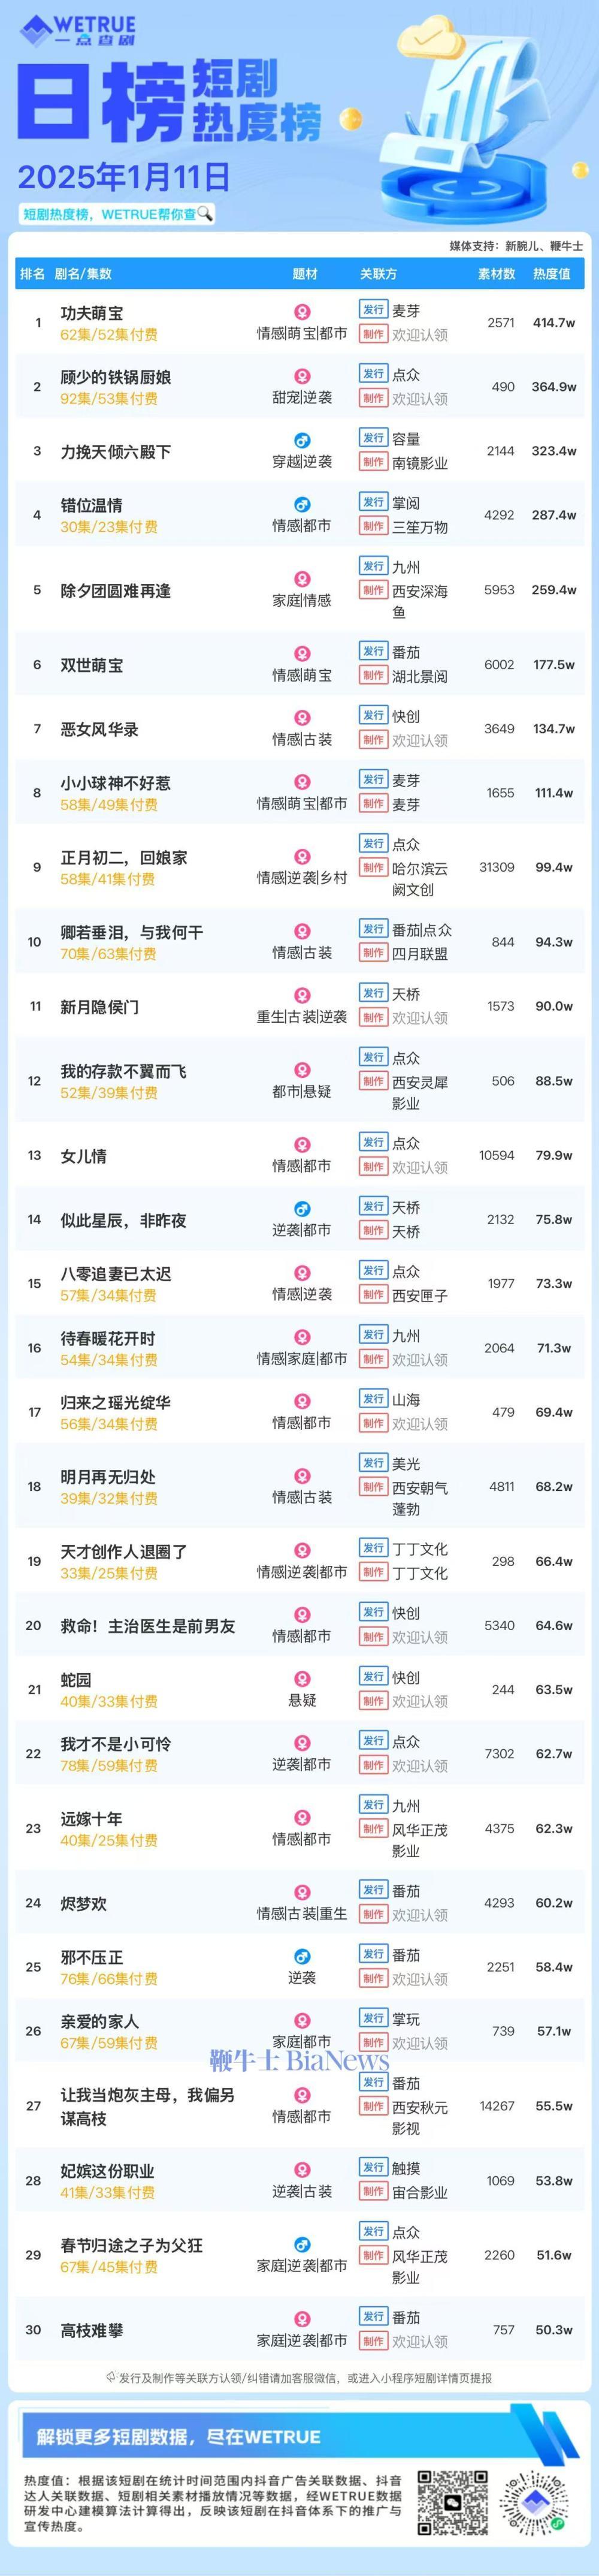Click the magnifier icon beside WETRUE帮你查
The height and width of the screenshot is (2576, 599).
coord(205,213)
